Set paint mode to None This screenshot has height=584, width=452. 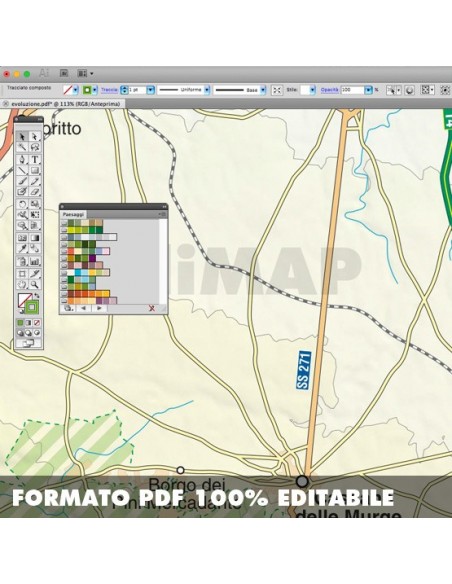pyautogui.click(x=37, y=323)
